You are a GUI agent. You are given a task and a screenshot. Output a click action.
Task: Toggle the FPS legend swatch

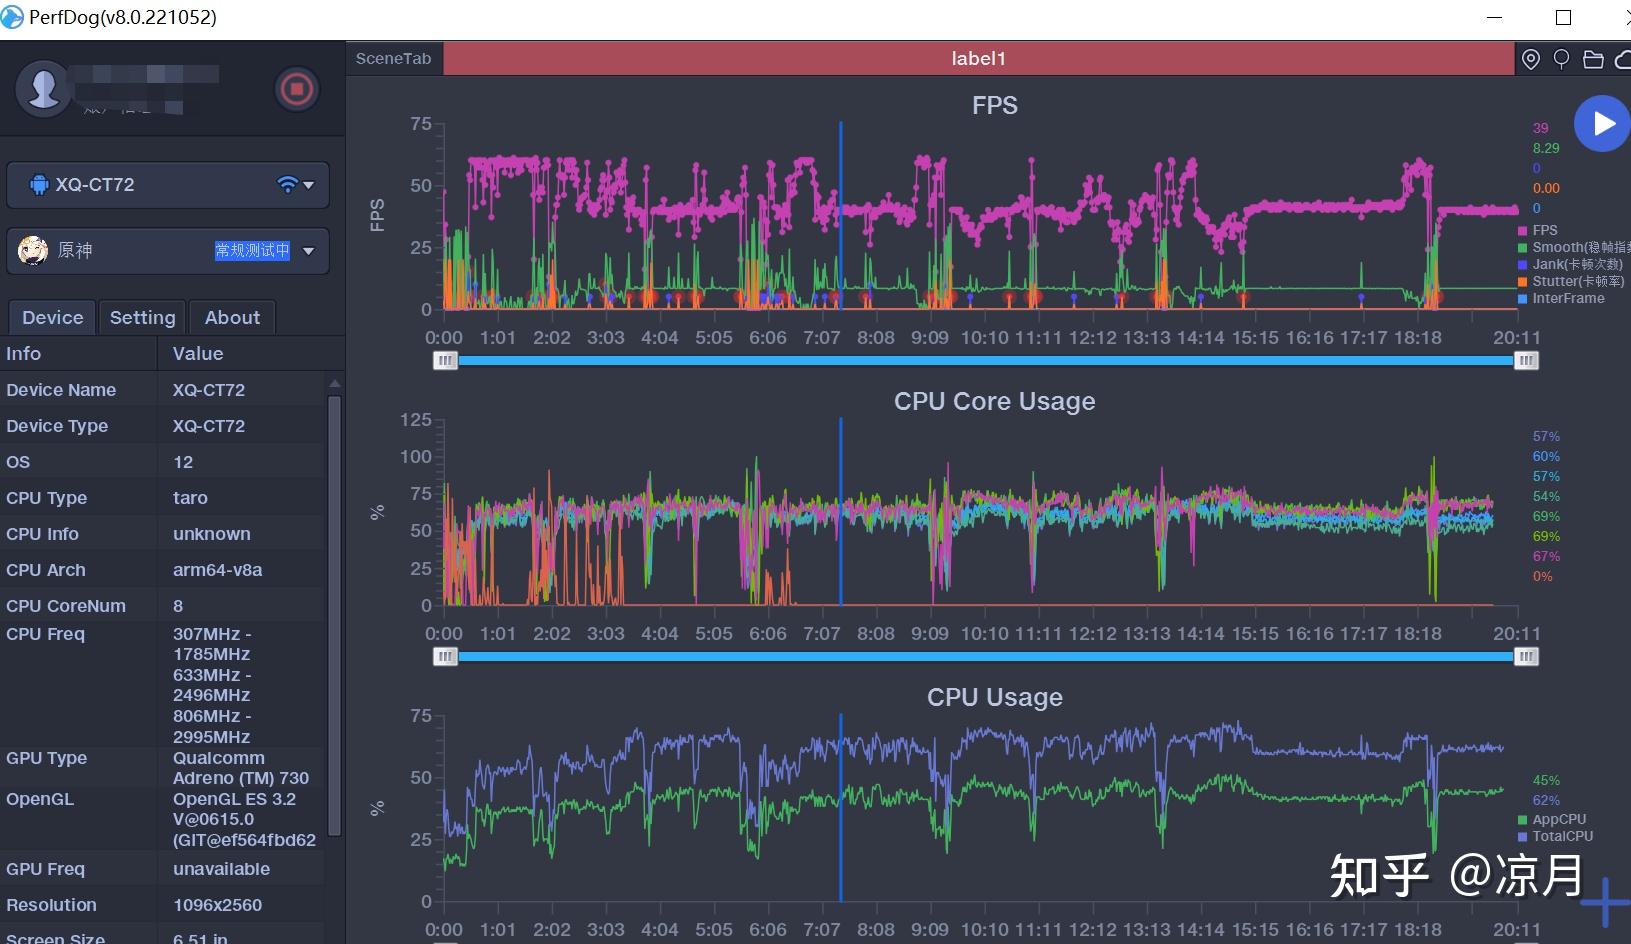click(1523, 231)
